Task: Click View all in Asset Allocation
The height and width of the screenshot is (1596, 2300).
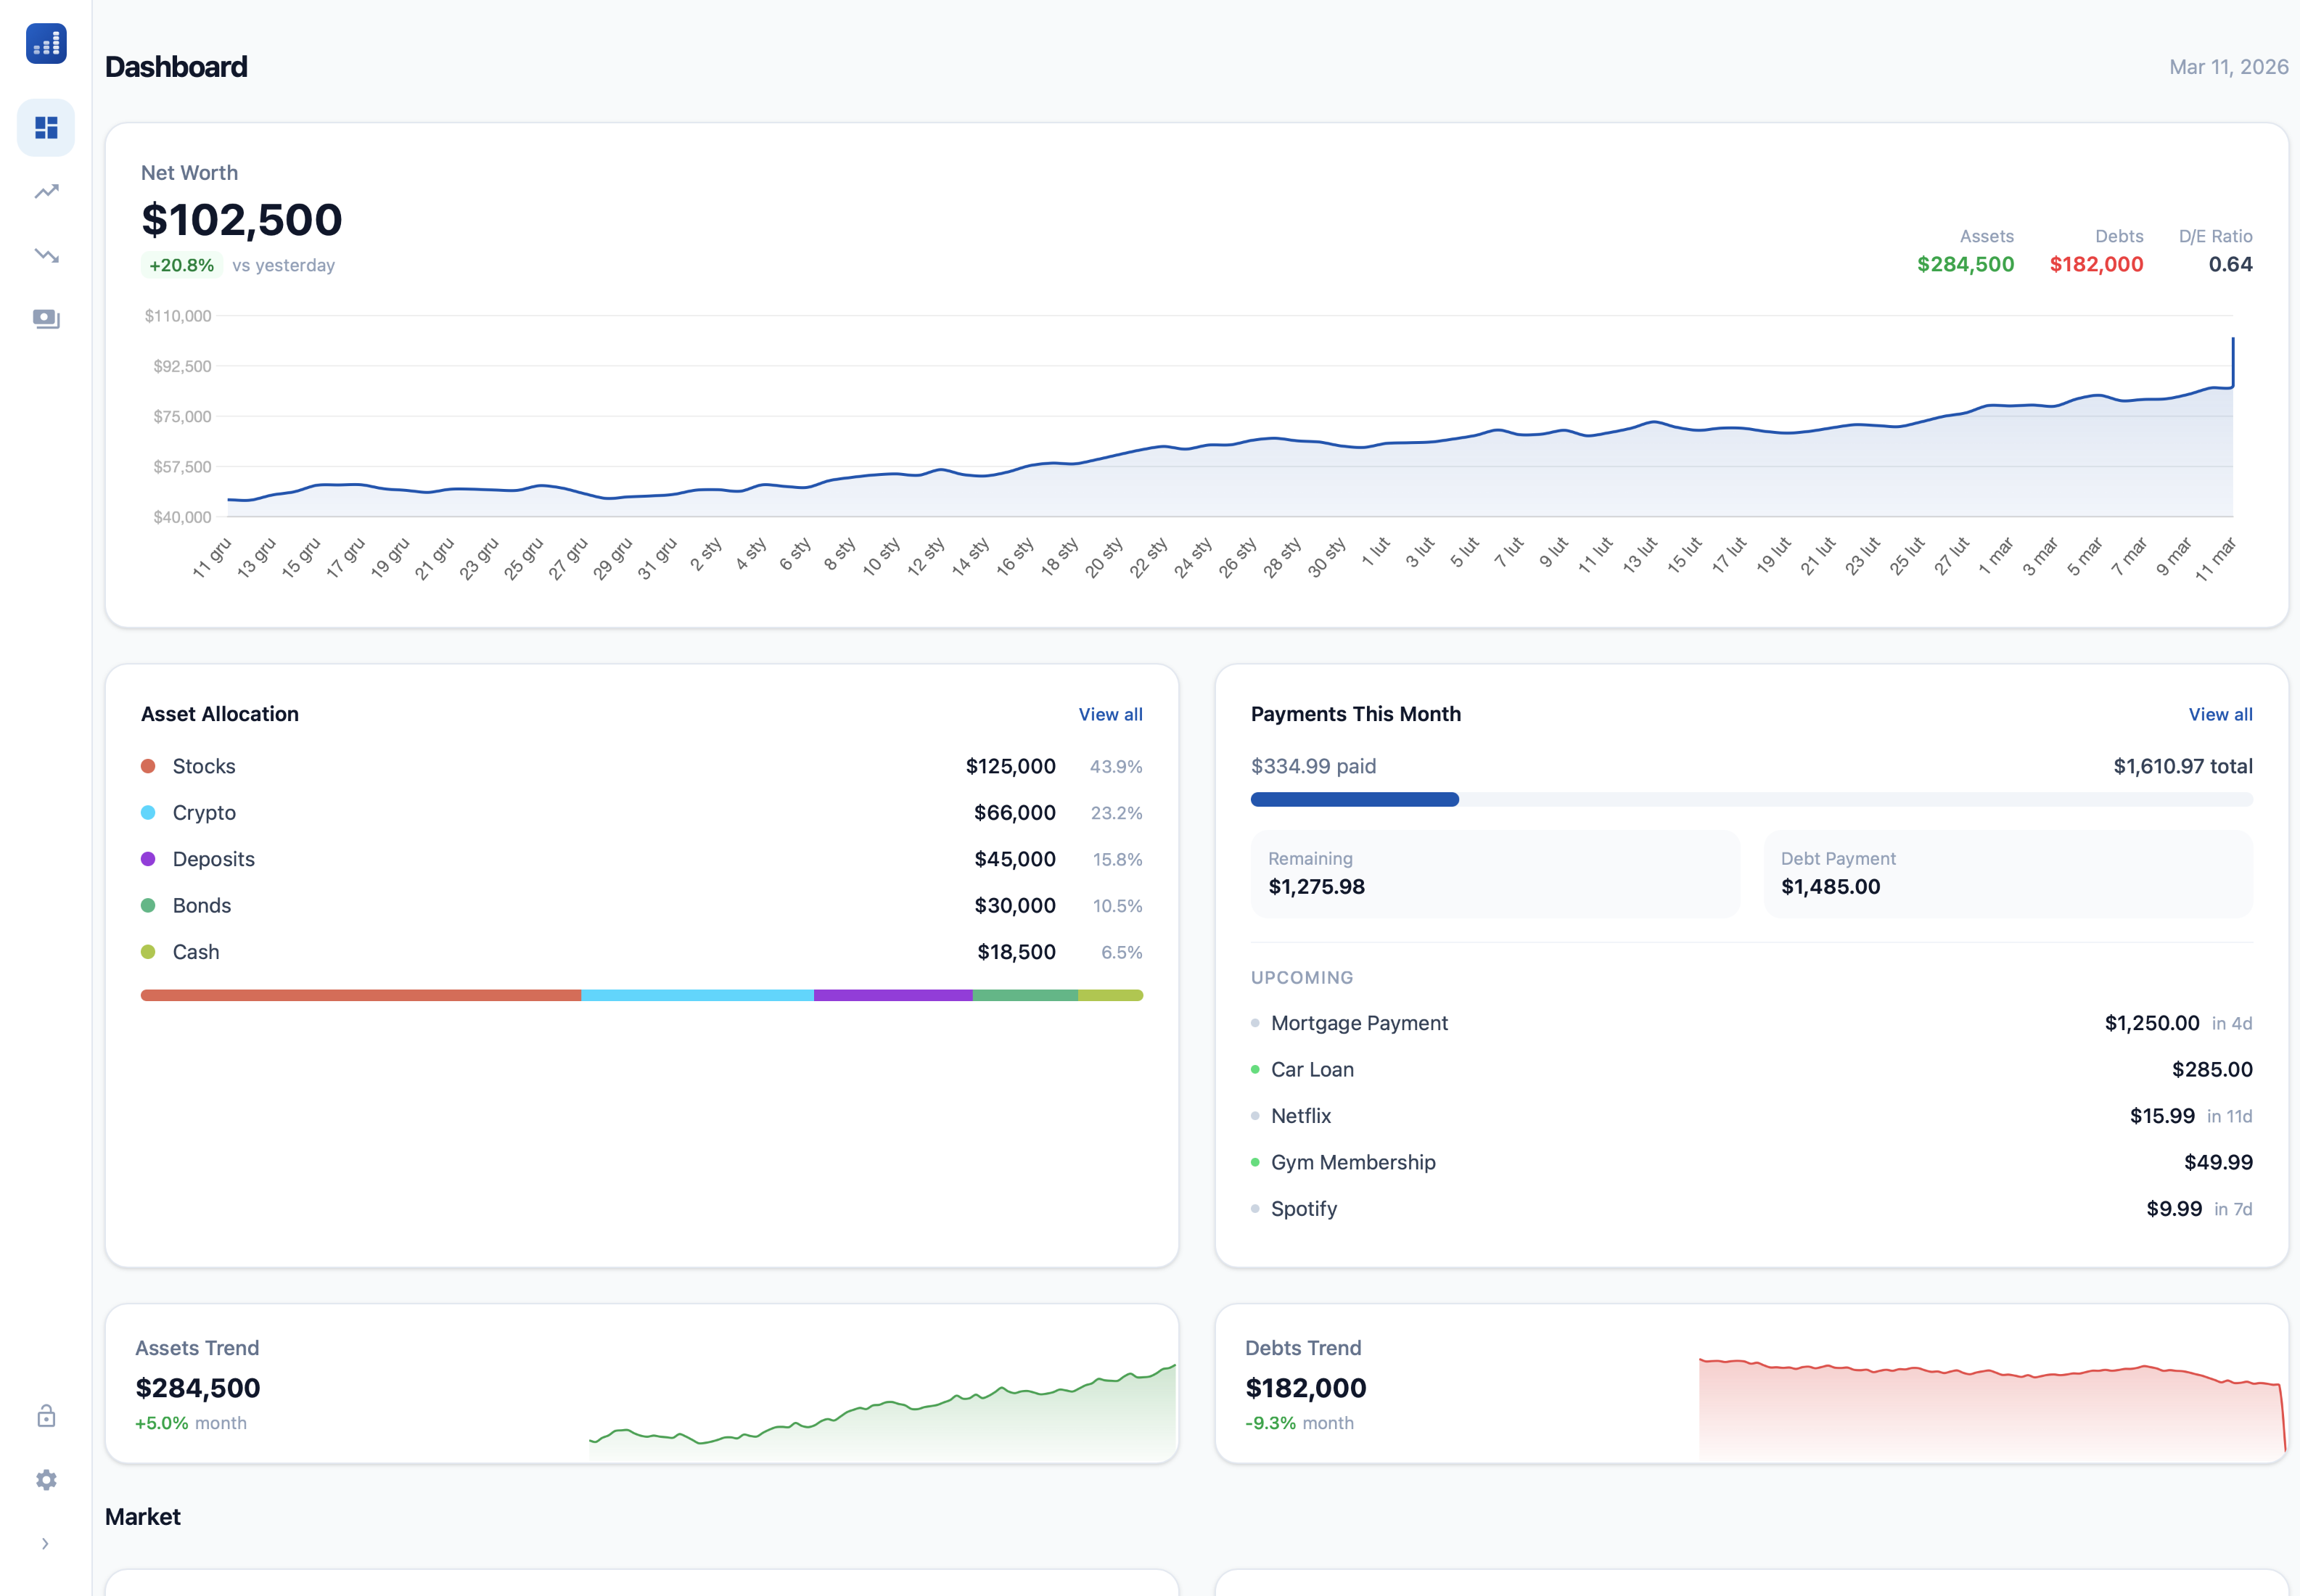Action: [1110, 714]
